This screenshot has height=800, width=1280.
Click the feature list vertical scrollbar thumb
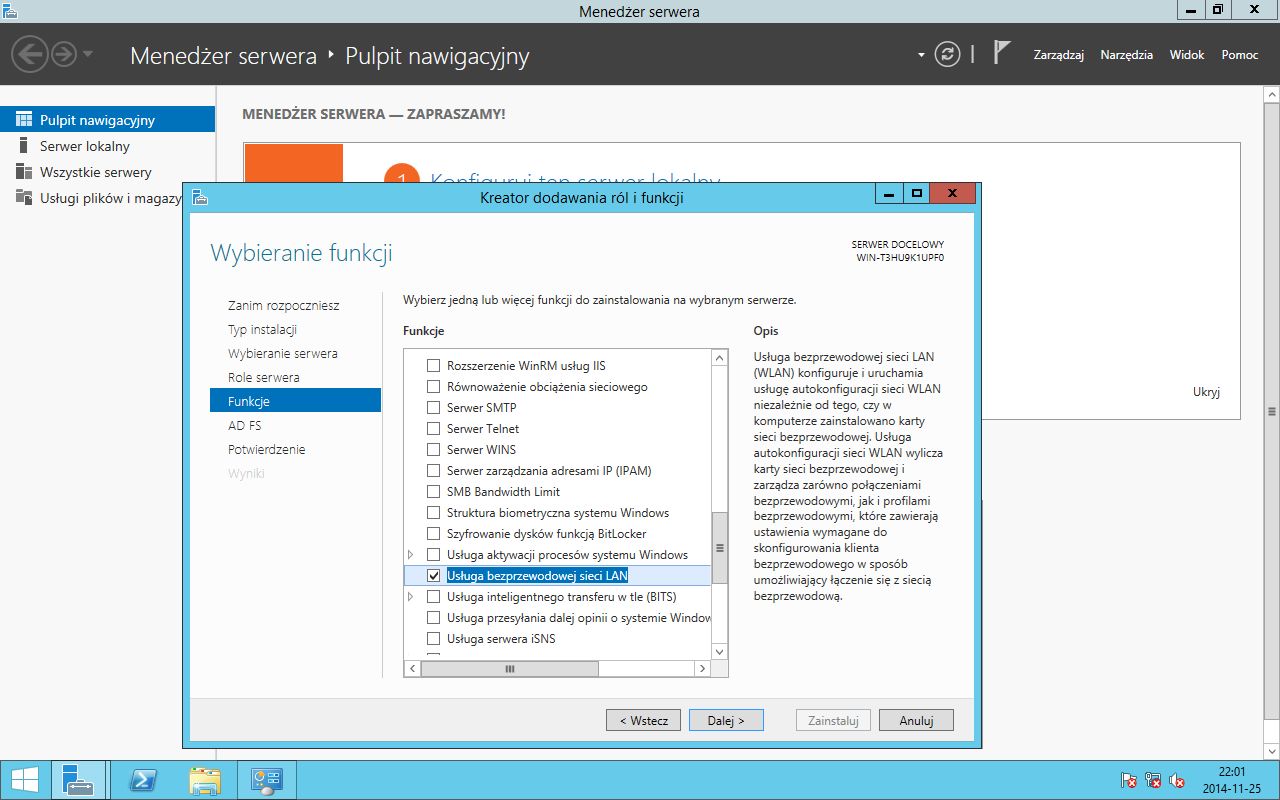click(720, 548)
